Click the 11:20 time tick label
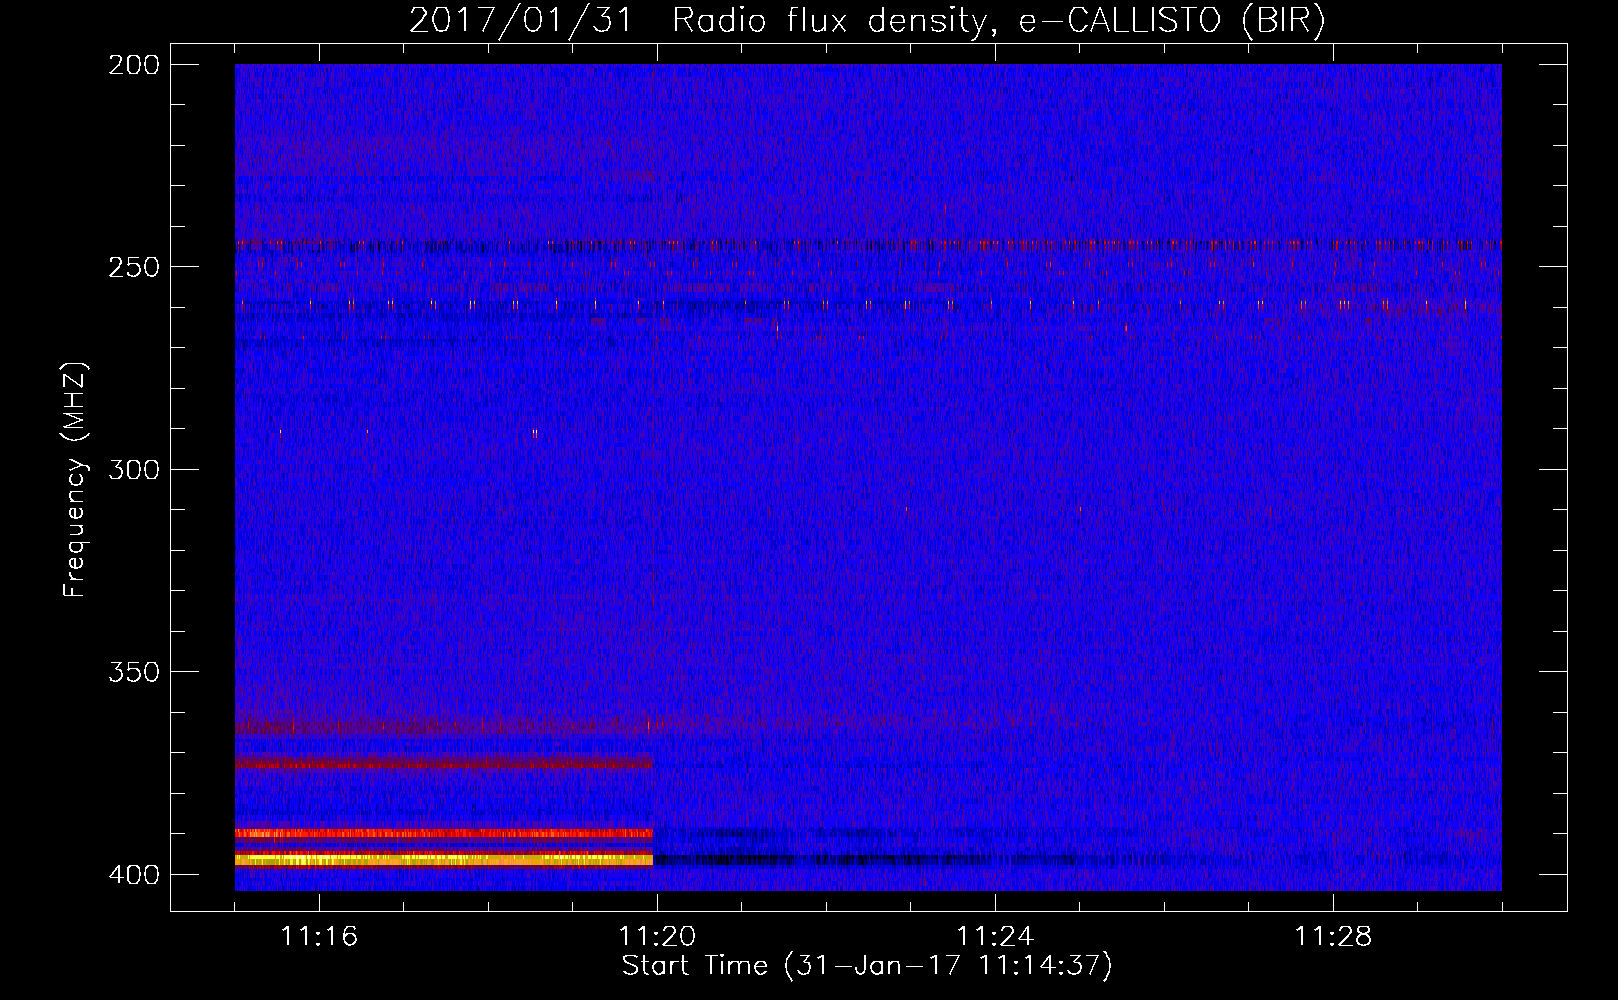1618x1000 pixels. point(657,936)
